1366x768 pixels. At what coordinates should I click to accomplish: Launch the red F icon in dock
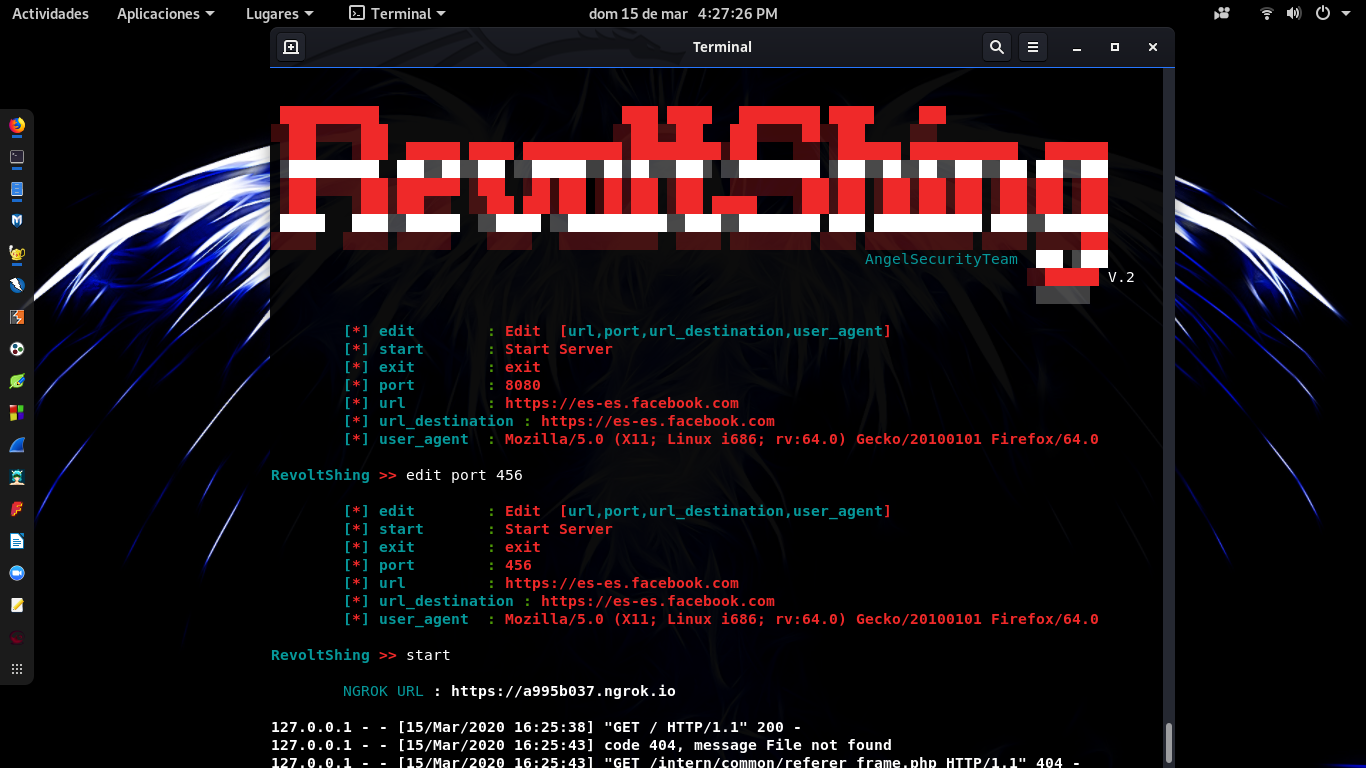(x=17, y=509)
